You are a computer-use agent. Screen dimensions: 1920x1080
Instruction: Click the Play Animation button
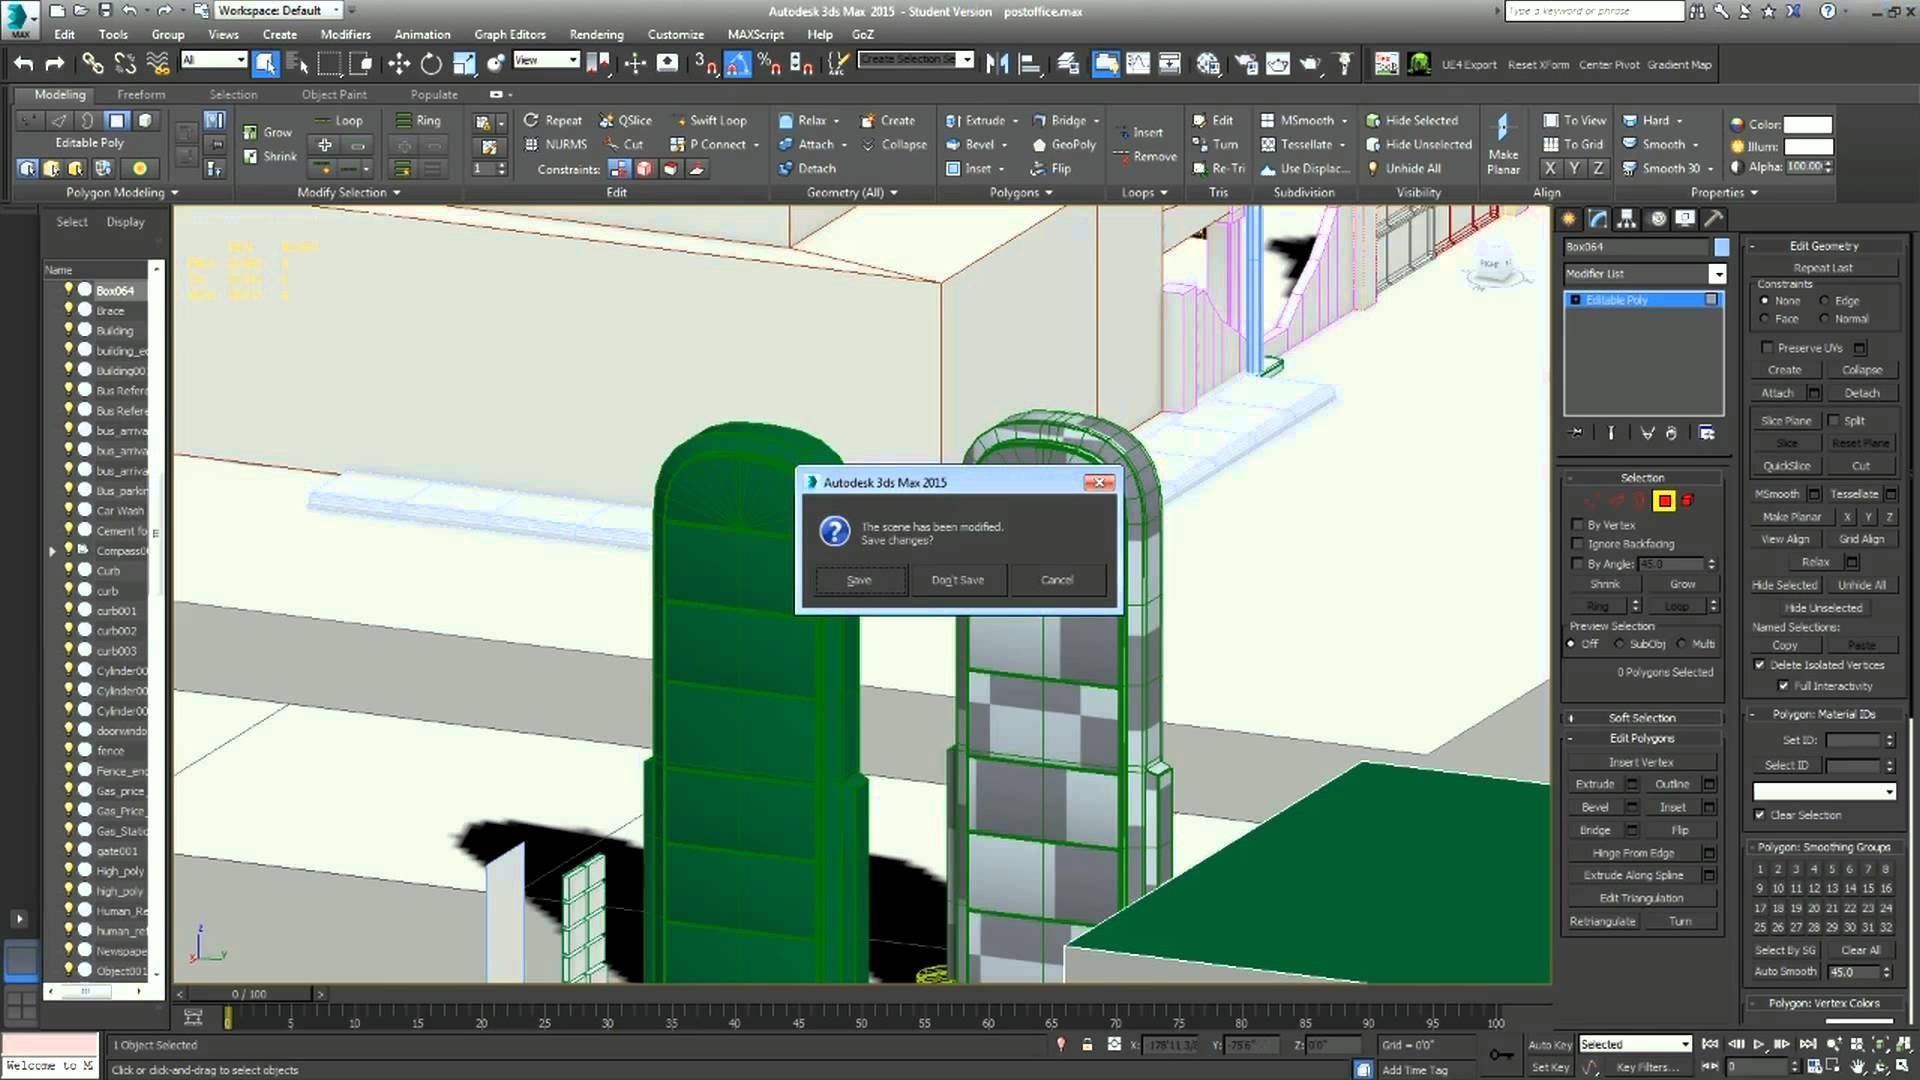click(1758, 1044)
